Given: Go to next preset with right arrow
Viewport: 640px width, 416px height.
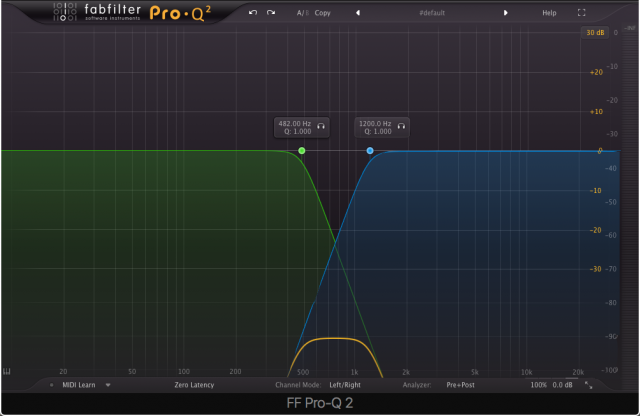Looking at the screenshot, I should (505, 13).
